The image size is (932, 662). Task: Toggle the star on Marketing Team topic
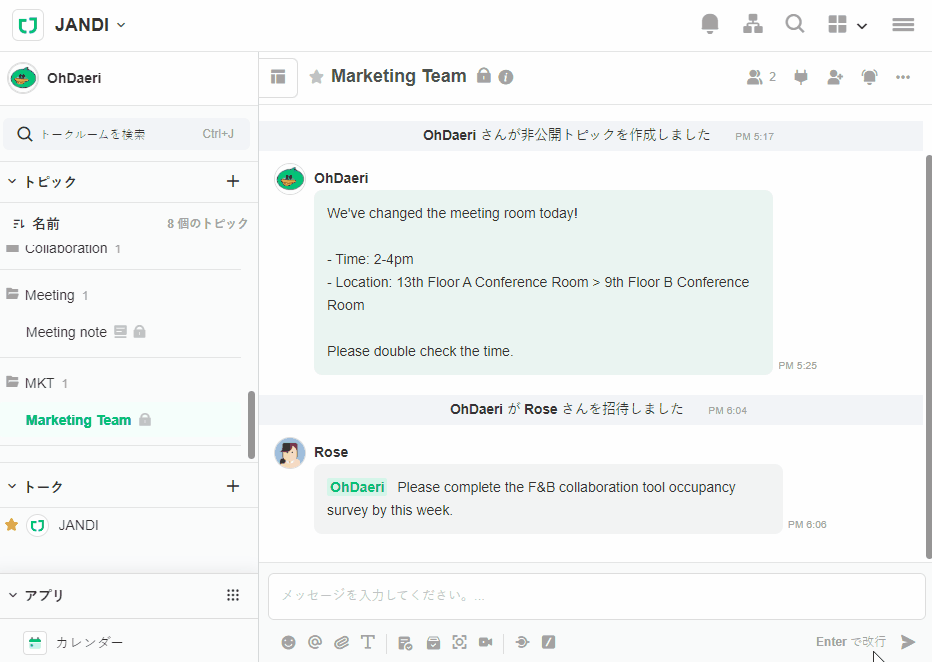tap(316, 77)
